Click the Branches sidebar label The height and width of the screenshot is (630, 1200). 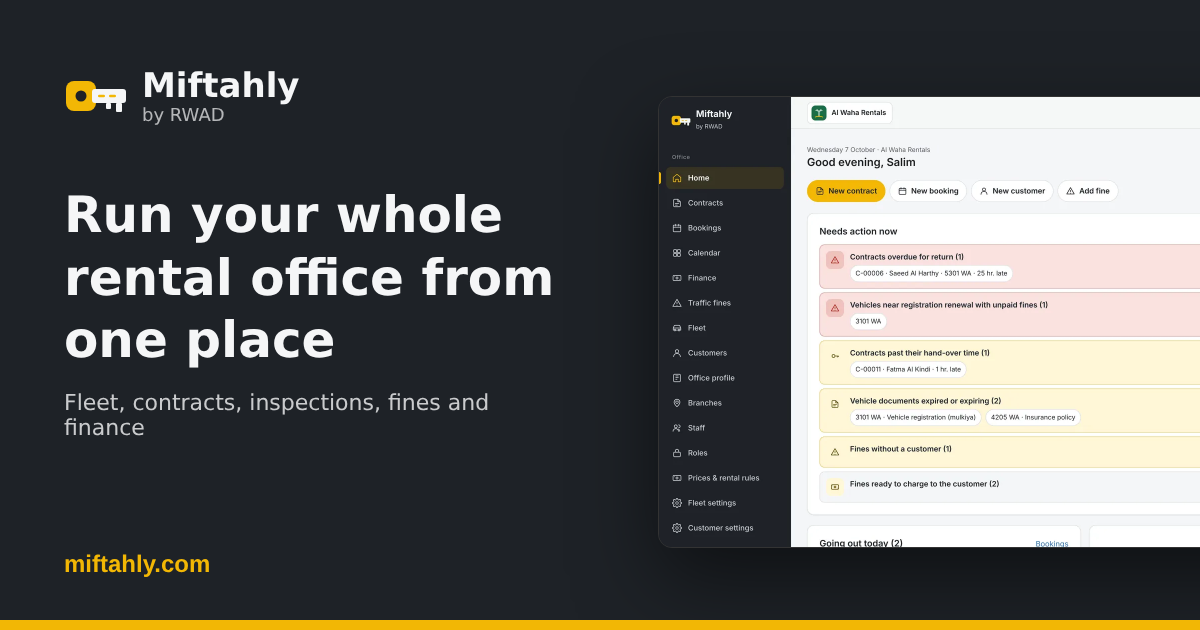(x=704, y=403)
